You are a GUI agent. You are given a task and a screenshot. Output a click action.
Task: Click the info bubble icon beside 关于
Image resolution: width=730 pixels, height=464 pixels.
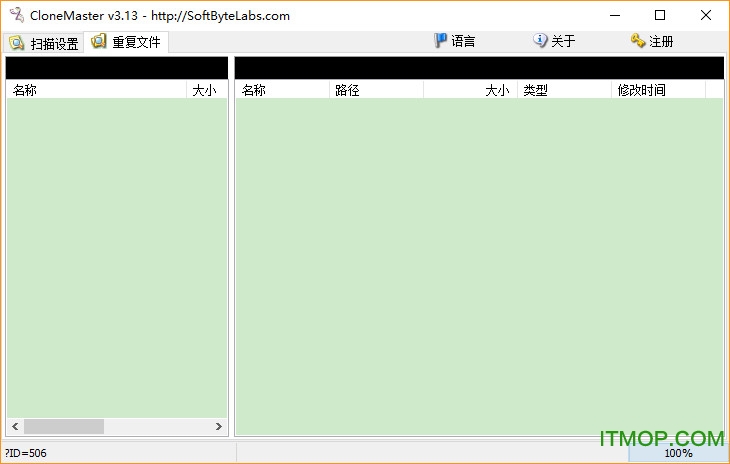coord(540,40)
